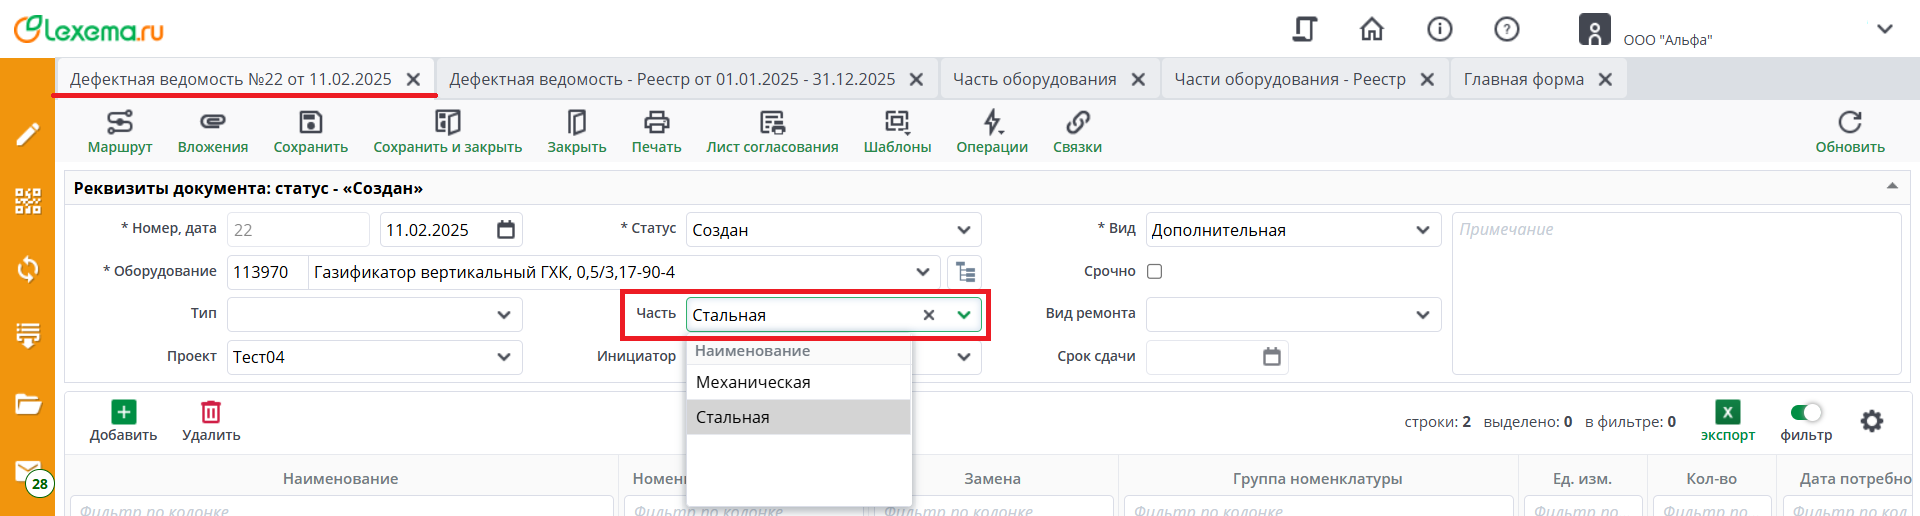Select Механическая in dropdown list
This screenshot has width=1920, height=516.
tap(799, 382)
